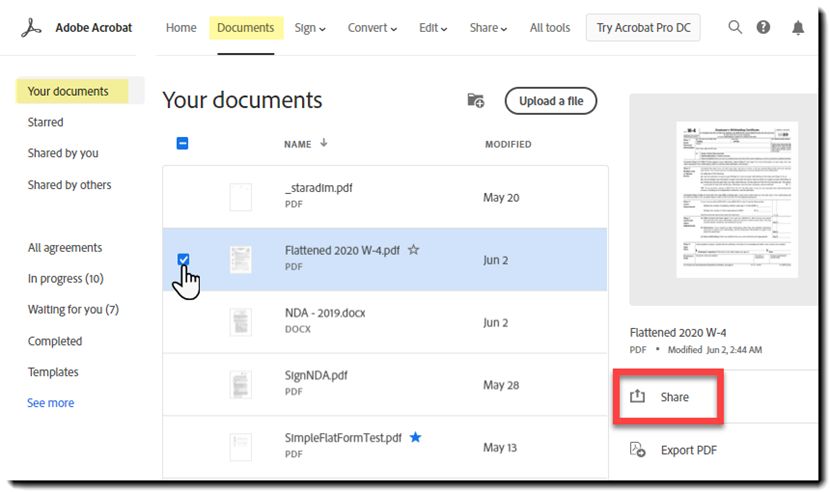Click the create new folder icon

click(x=475, y=100)
